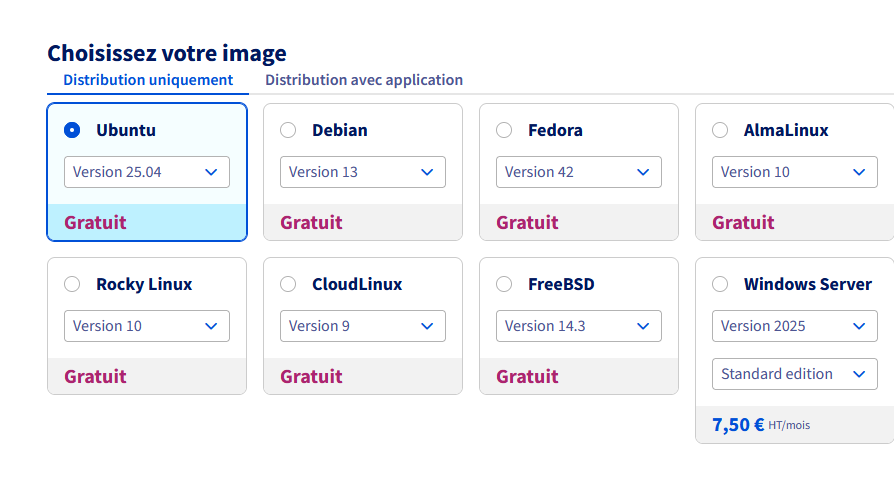Pick the Windows Server radio button
This screenshot has height=497, width=894.
(x=720, y=284)
